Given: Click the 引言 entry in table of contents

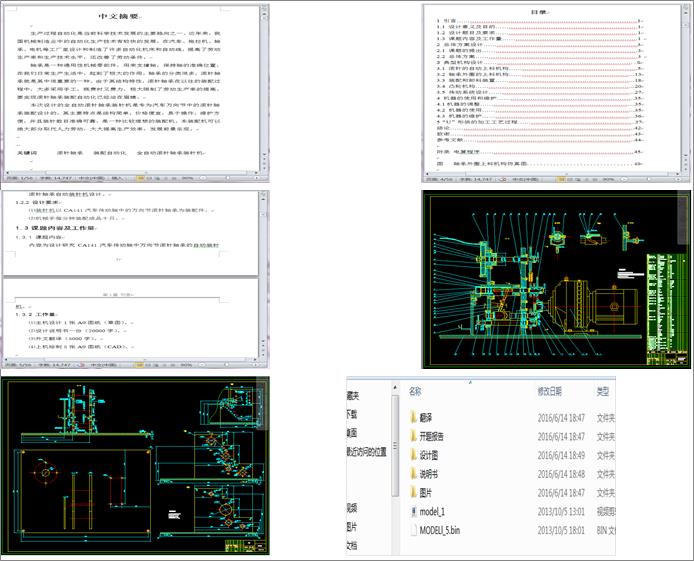Looking at the screenshot, I should (x=445, y=19).
